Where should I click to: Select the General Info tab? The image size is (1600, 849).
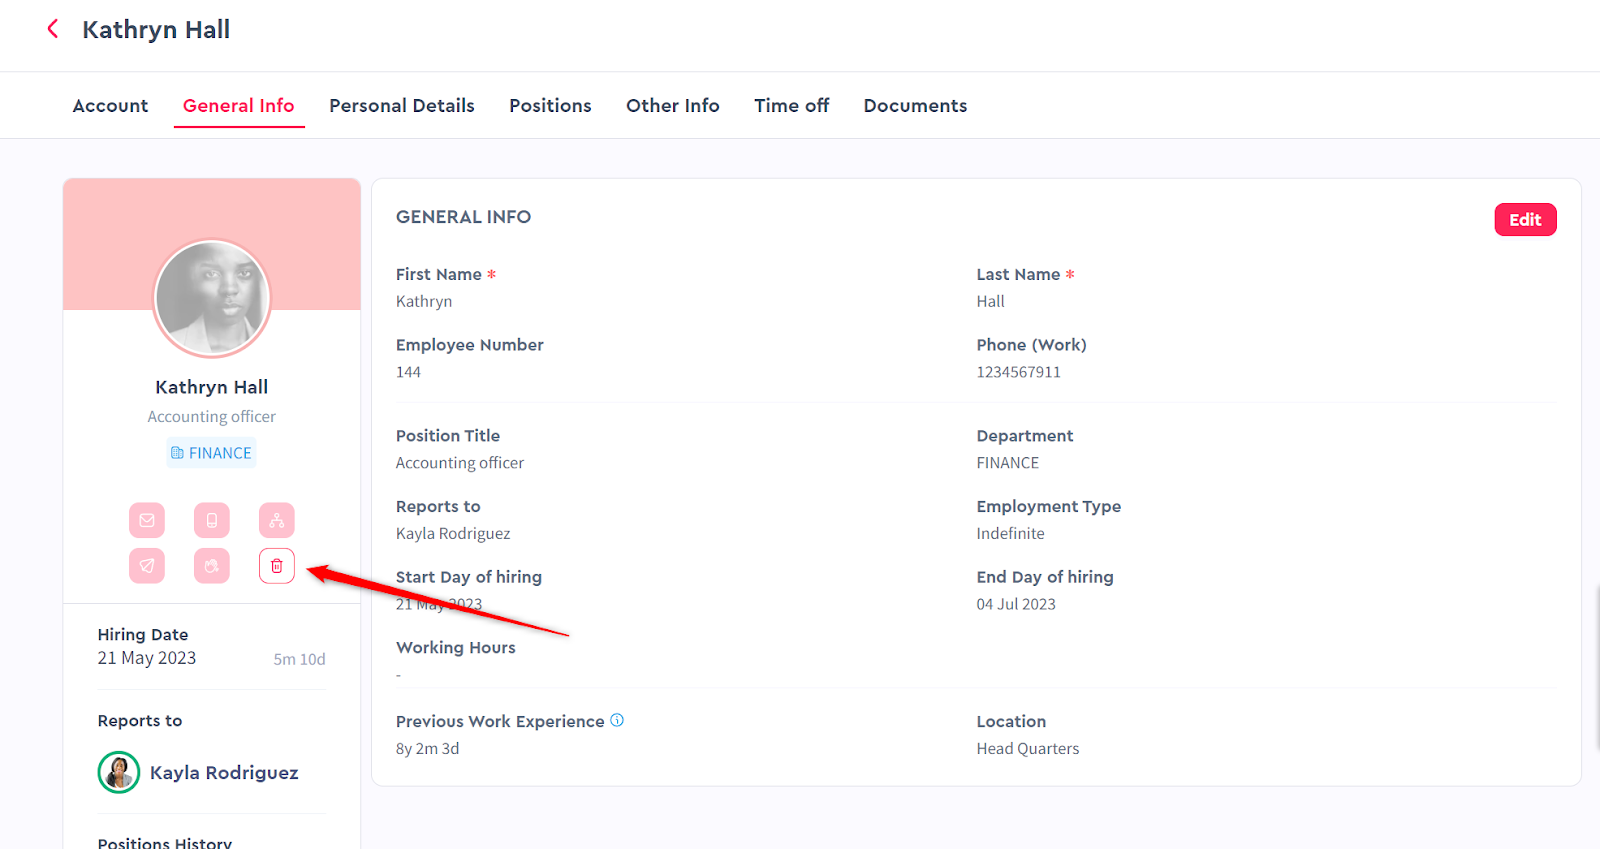tap(238, 106)
